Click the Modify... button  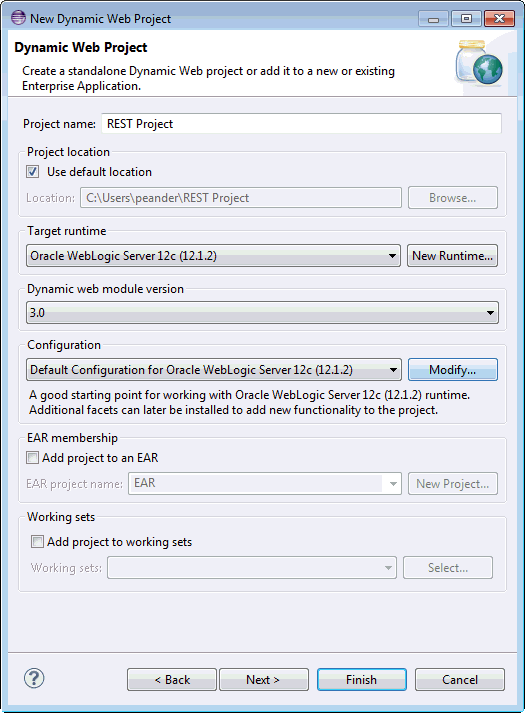tap(453, 370)
